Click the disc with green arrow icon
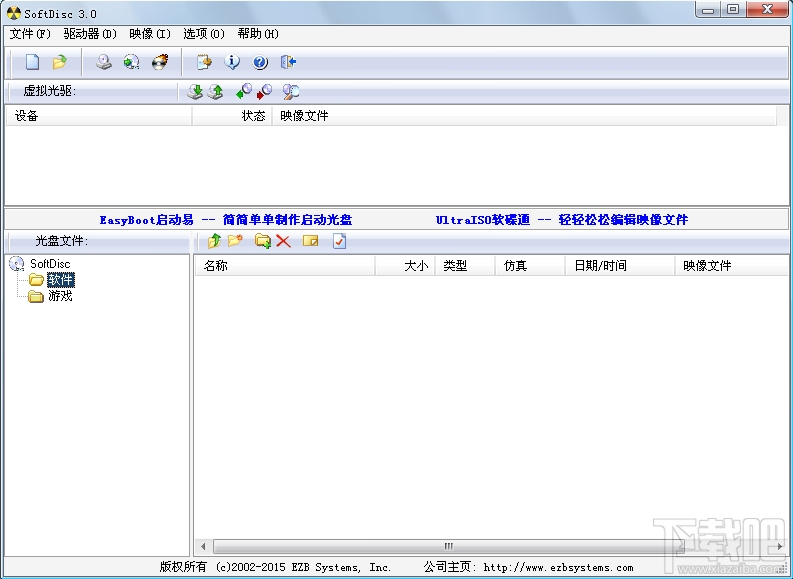Image resolution: width=793 pixels, height=579 pixels. (x=131, y=62)
